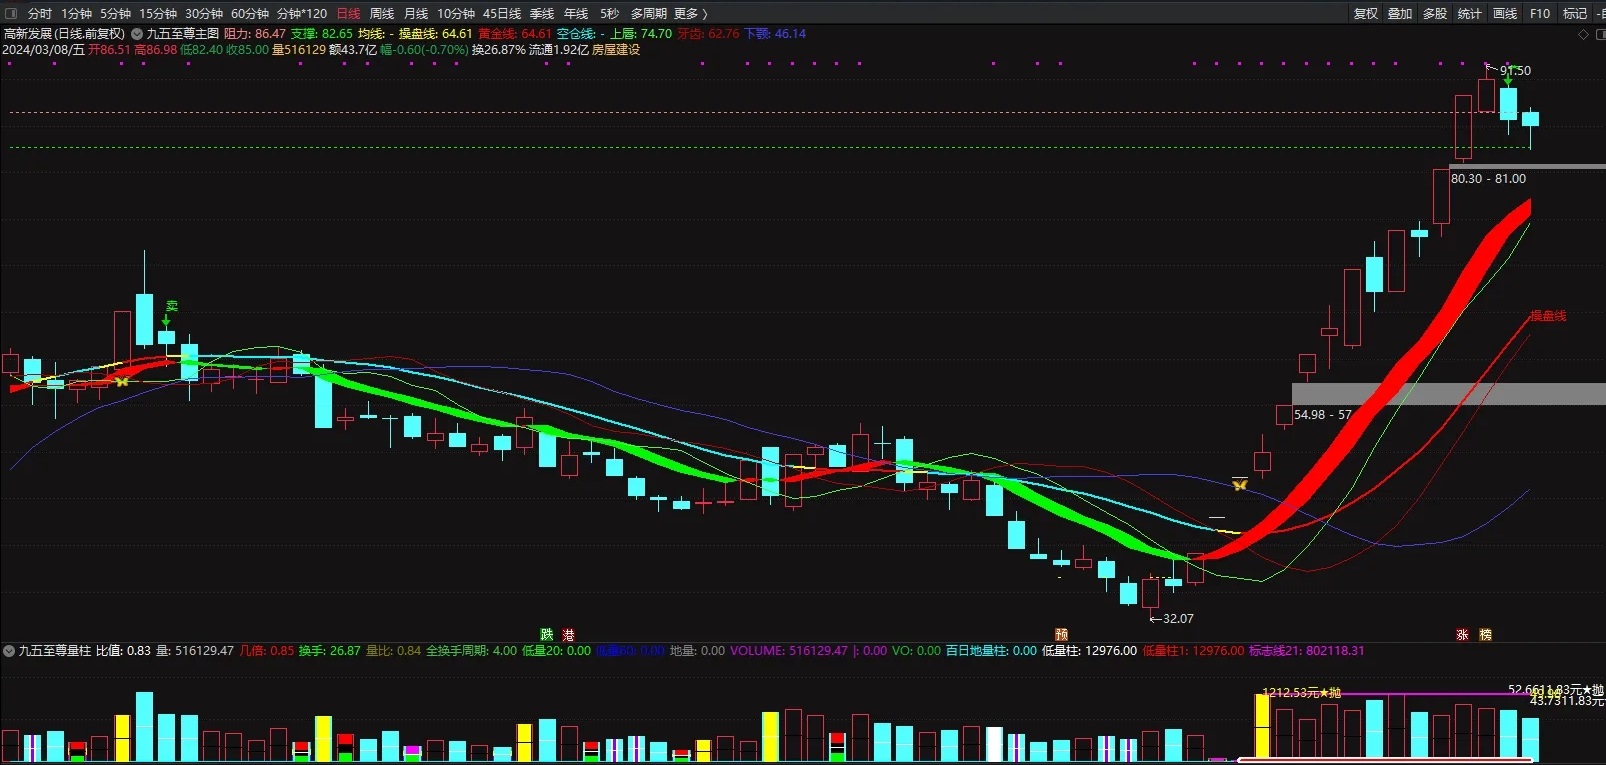Viewport: 1606px width, 765px height.
Task: Click the 叠加 overlay button
Action: [1400, 13]
